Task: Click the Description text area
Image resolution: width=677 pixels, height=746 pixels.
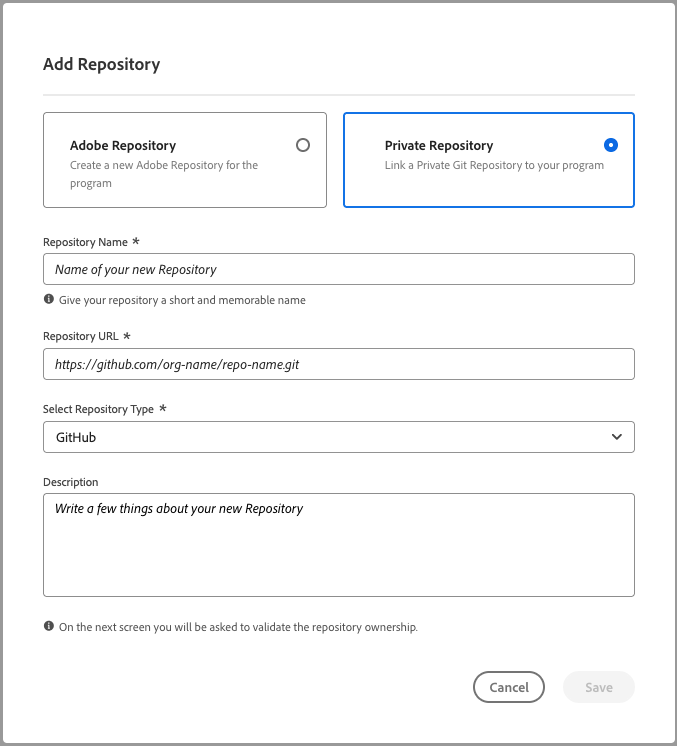Action: pyautogui.click(x=338, y=544)
